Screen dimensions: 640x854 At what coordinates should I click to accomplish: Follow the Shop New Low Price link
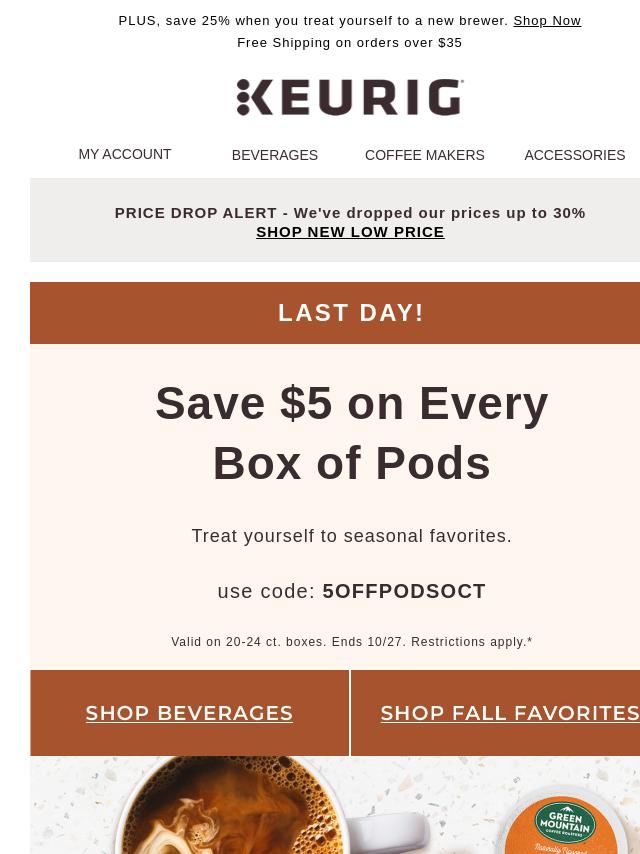(350, 232)
